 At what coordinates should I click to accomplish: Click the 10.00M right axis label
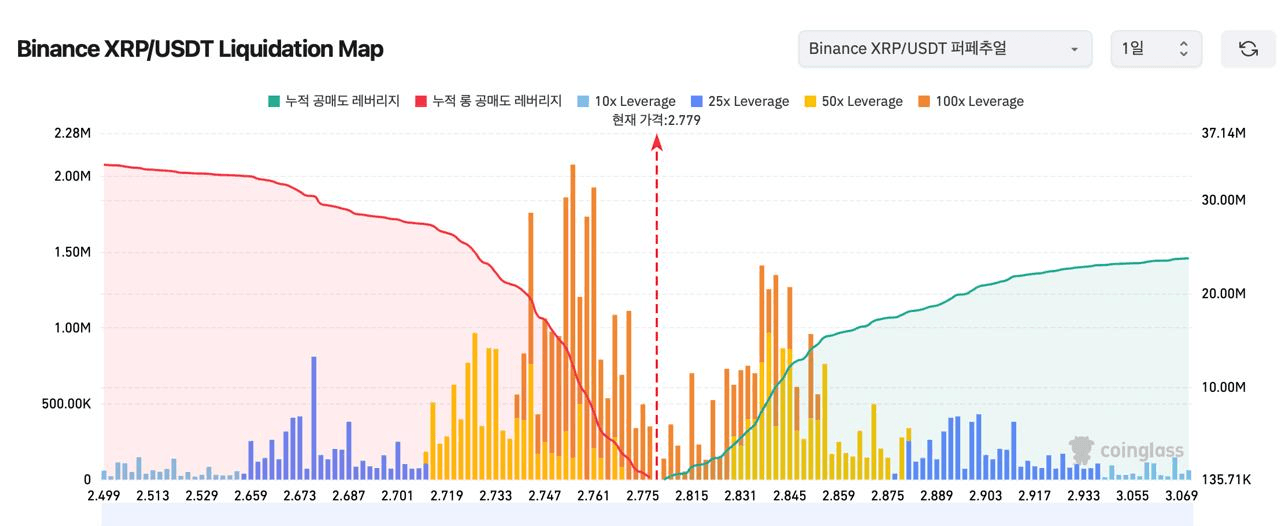(1223, 387)
